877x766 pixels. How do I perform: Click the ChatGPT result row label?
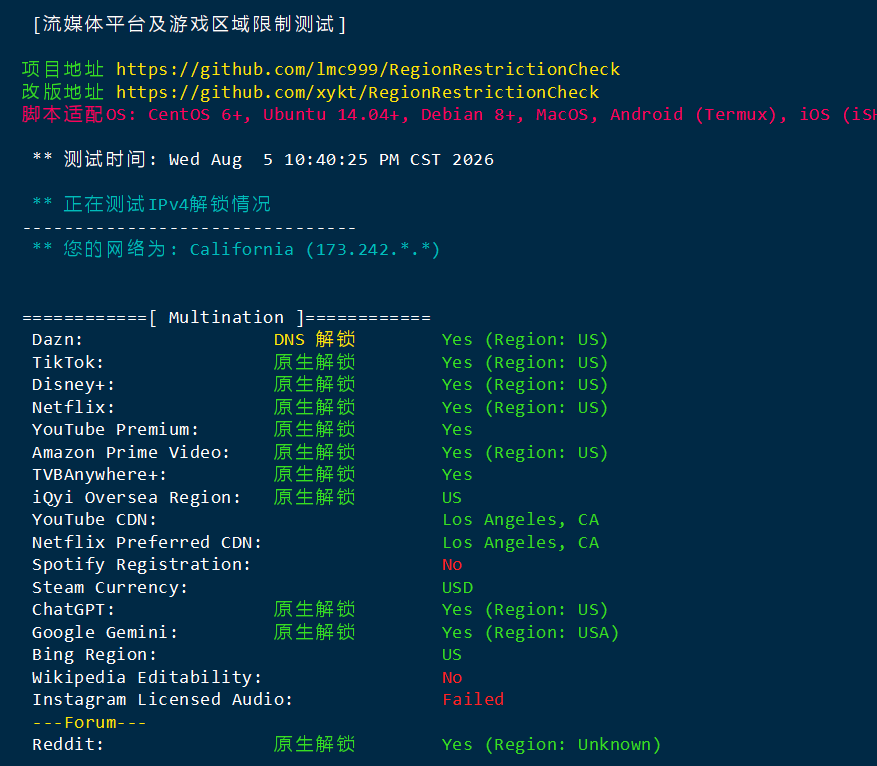(x=73, y=609)
